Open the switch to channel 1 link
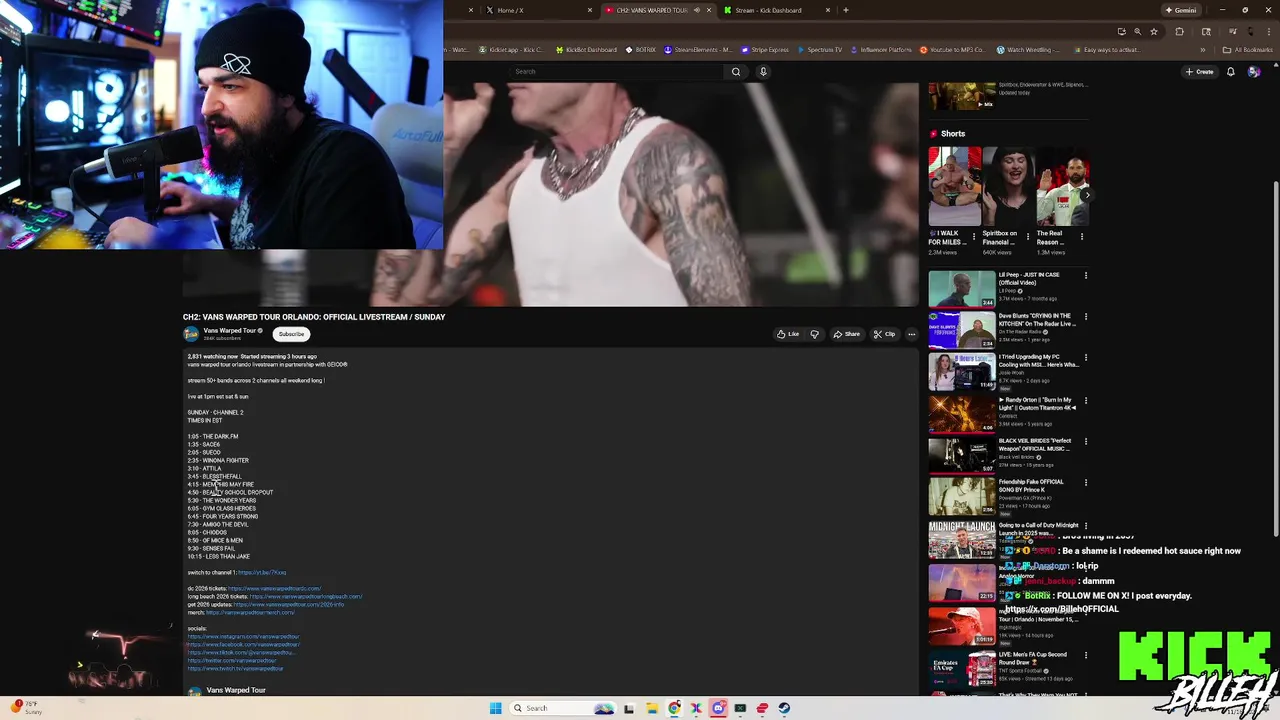The image size is (1280, 720). 262,573
